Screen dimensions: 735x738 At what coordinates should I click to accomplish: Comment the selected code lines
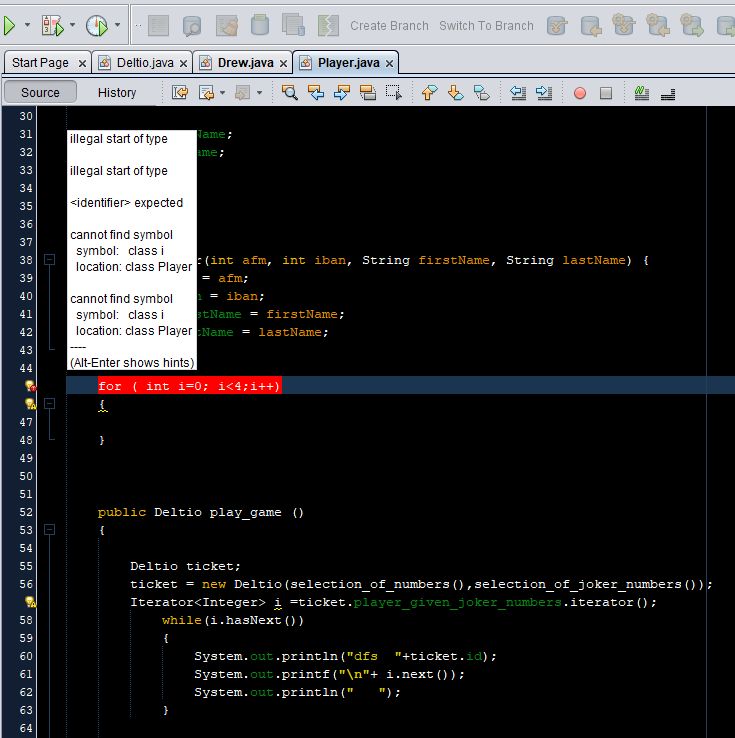pos(642,93)
